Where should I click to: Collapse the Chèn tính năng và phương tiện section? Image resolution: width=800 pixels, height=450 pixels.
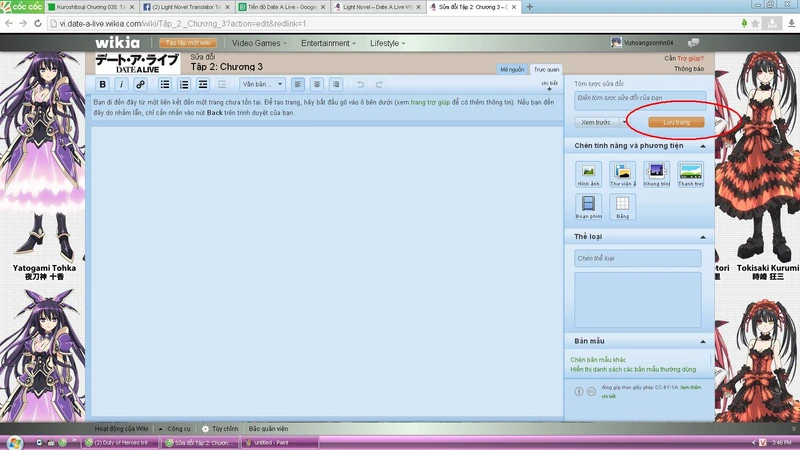tap(704, 146)
